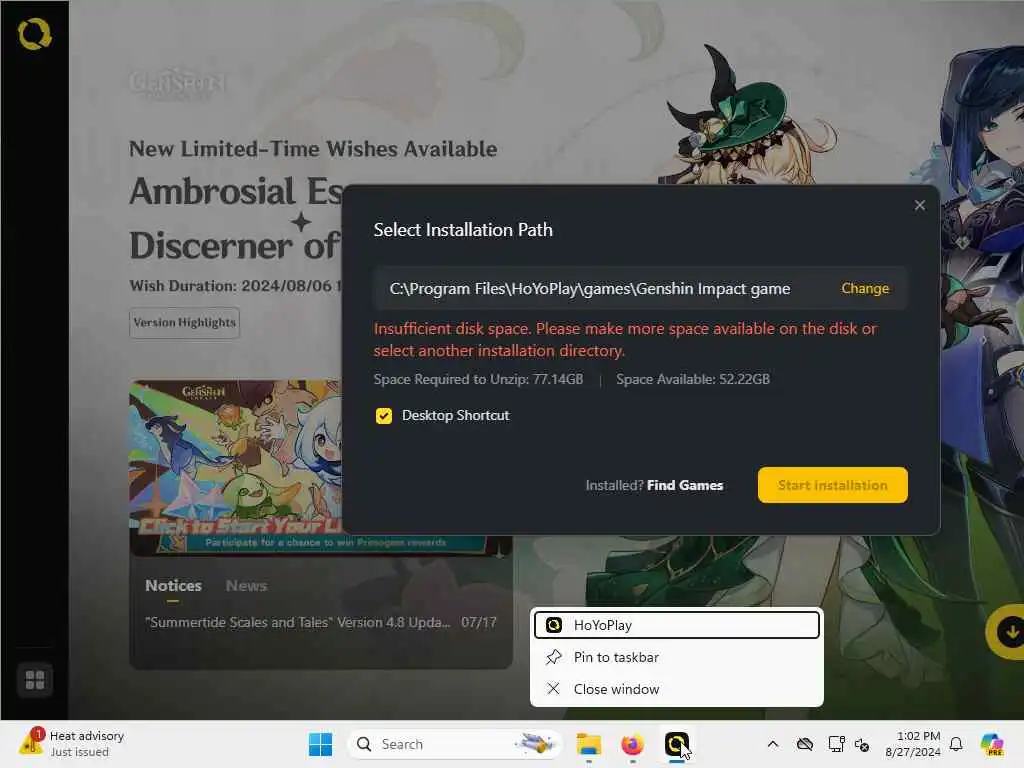The image size is (1024, 768).
Task: Switch to the News tab
Action: coord(246,586)
